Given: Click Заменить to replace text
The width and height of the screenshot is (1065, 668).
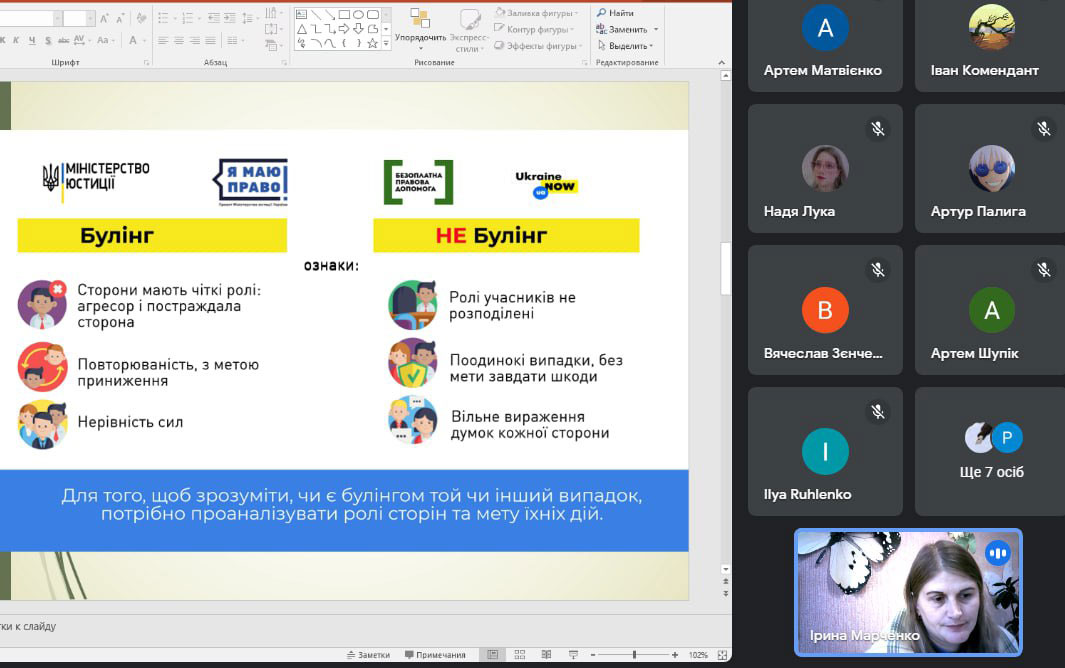Looking at the screenshot, I should point(626,29).
